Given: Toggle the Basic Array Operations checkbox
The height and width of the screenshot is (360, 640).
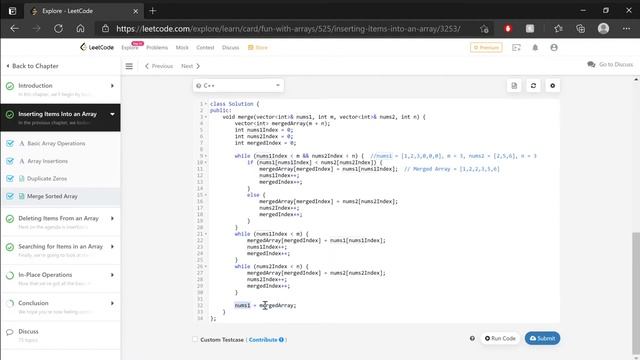Looking at the screenshot, I should 10,143.
